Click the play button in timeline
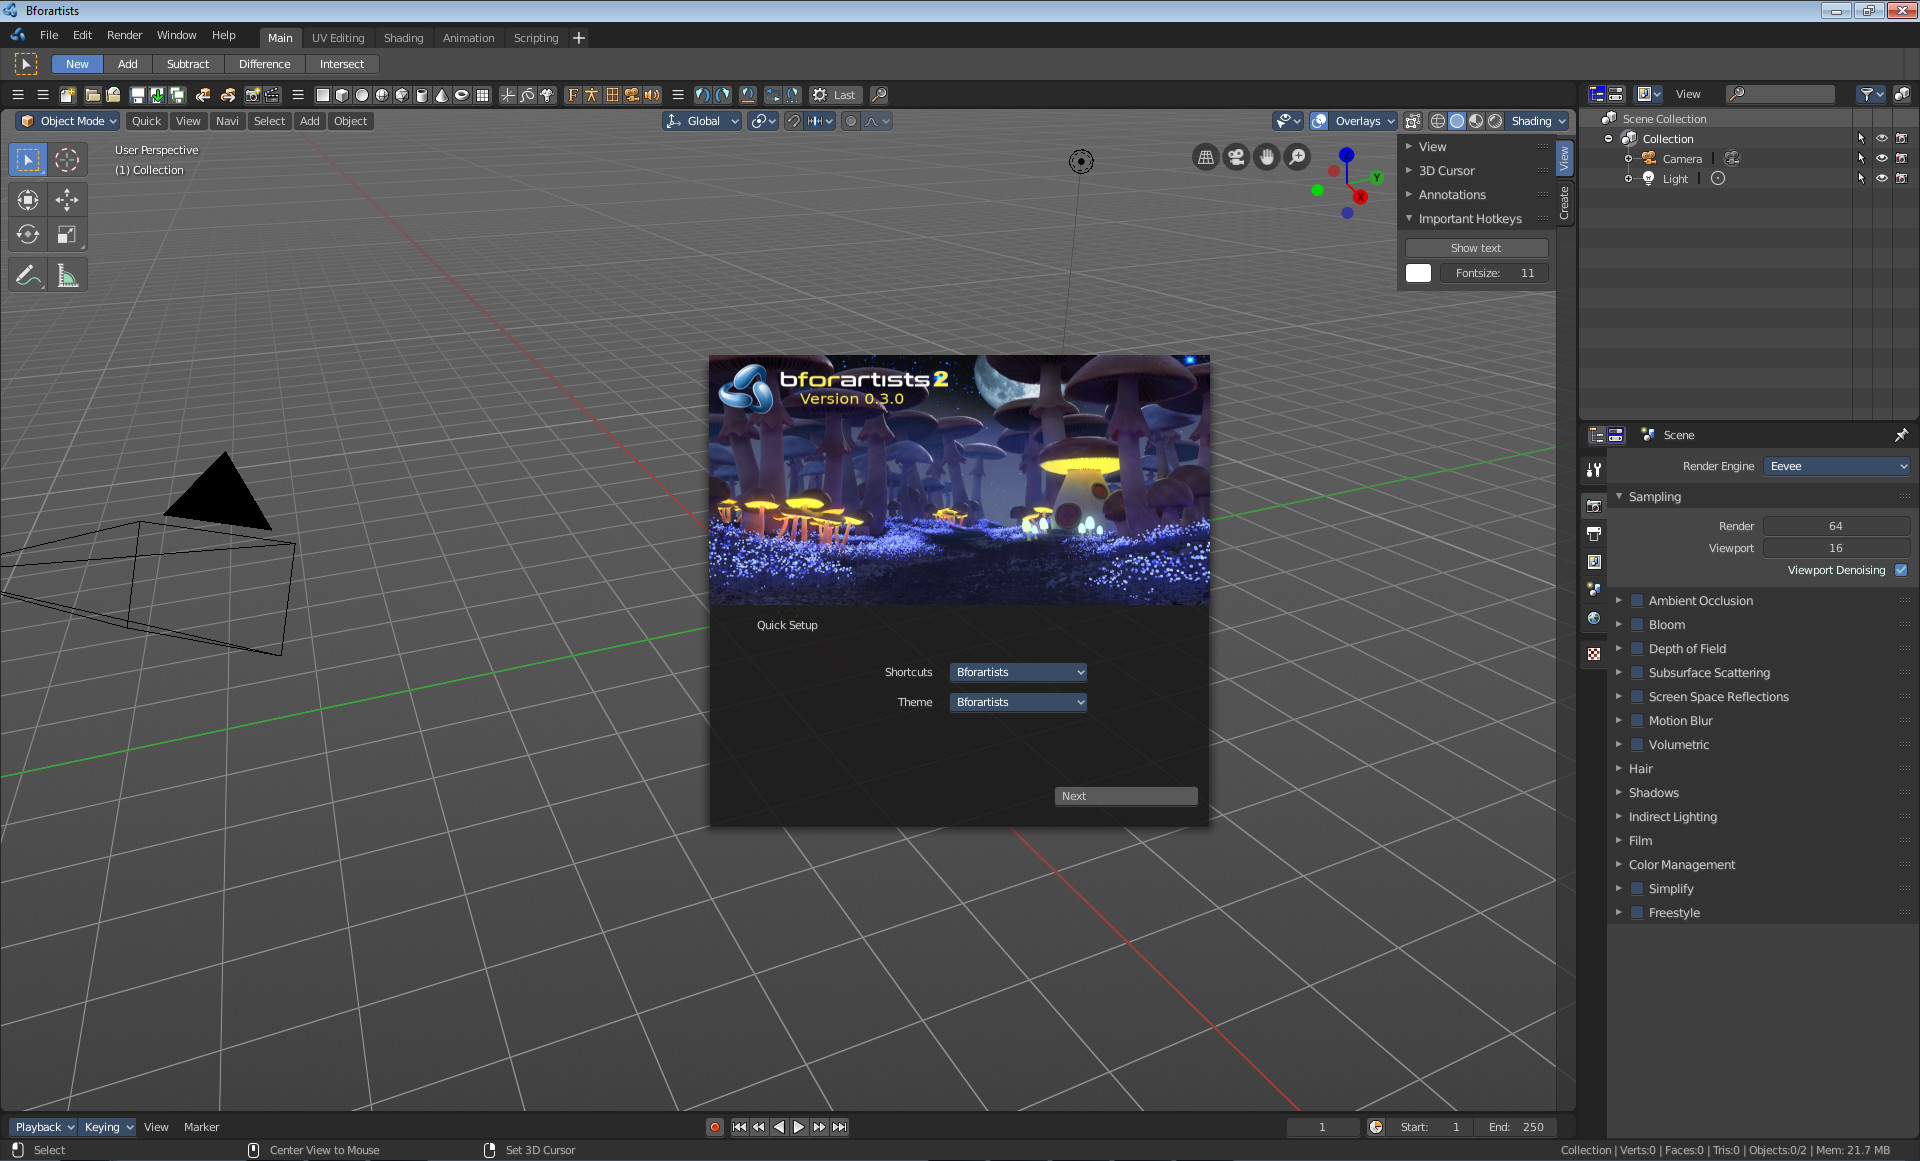The image size is (1920, 1161). (797, 1127)
